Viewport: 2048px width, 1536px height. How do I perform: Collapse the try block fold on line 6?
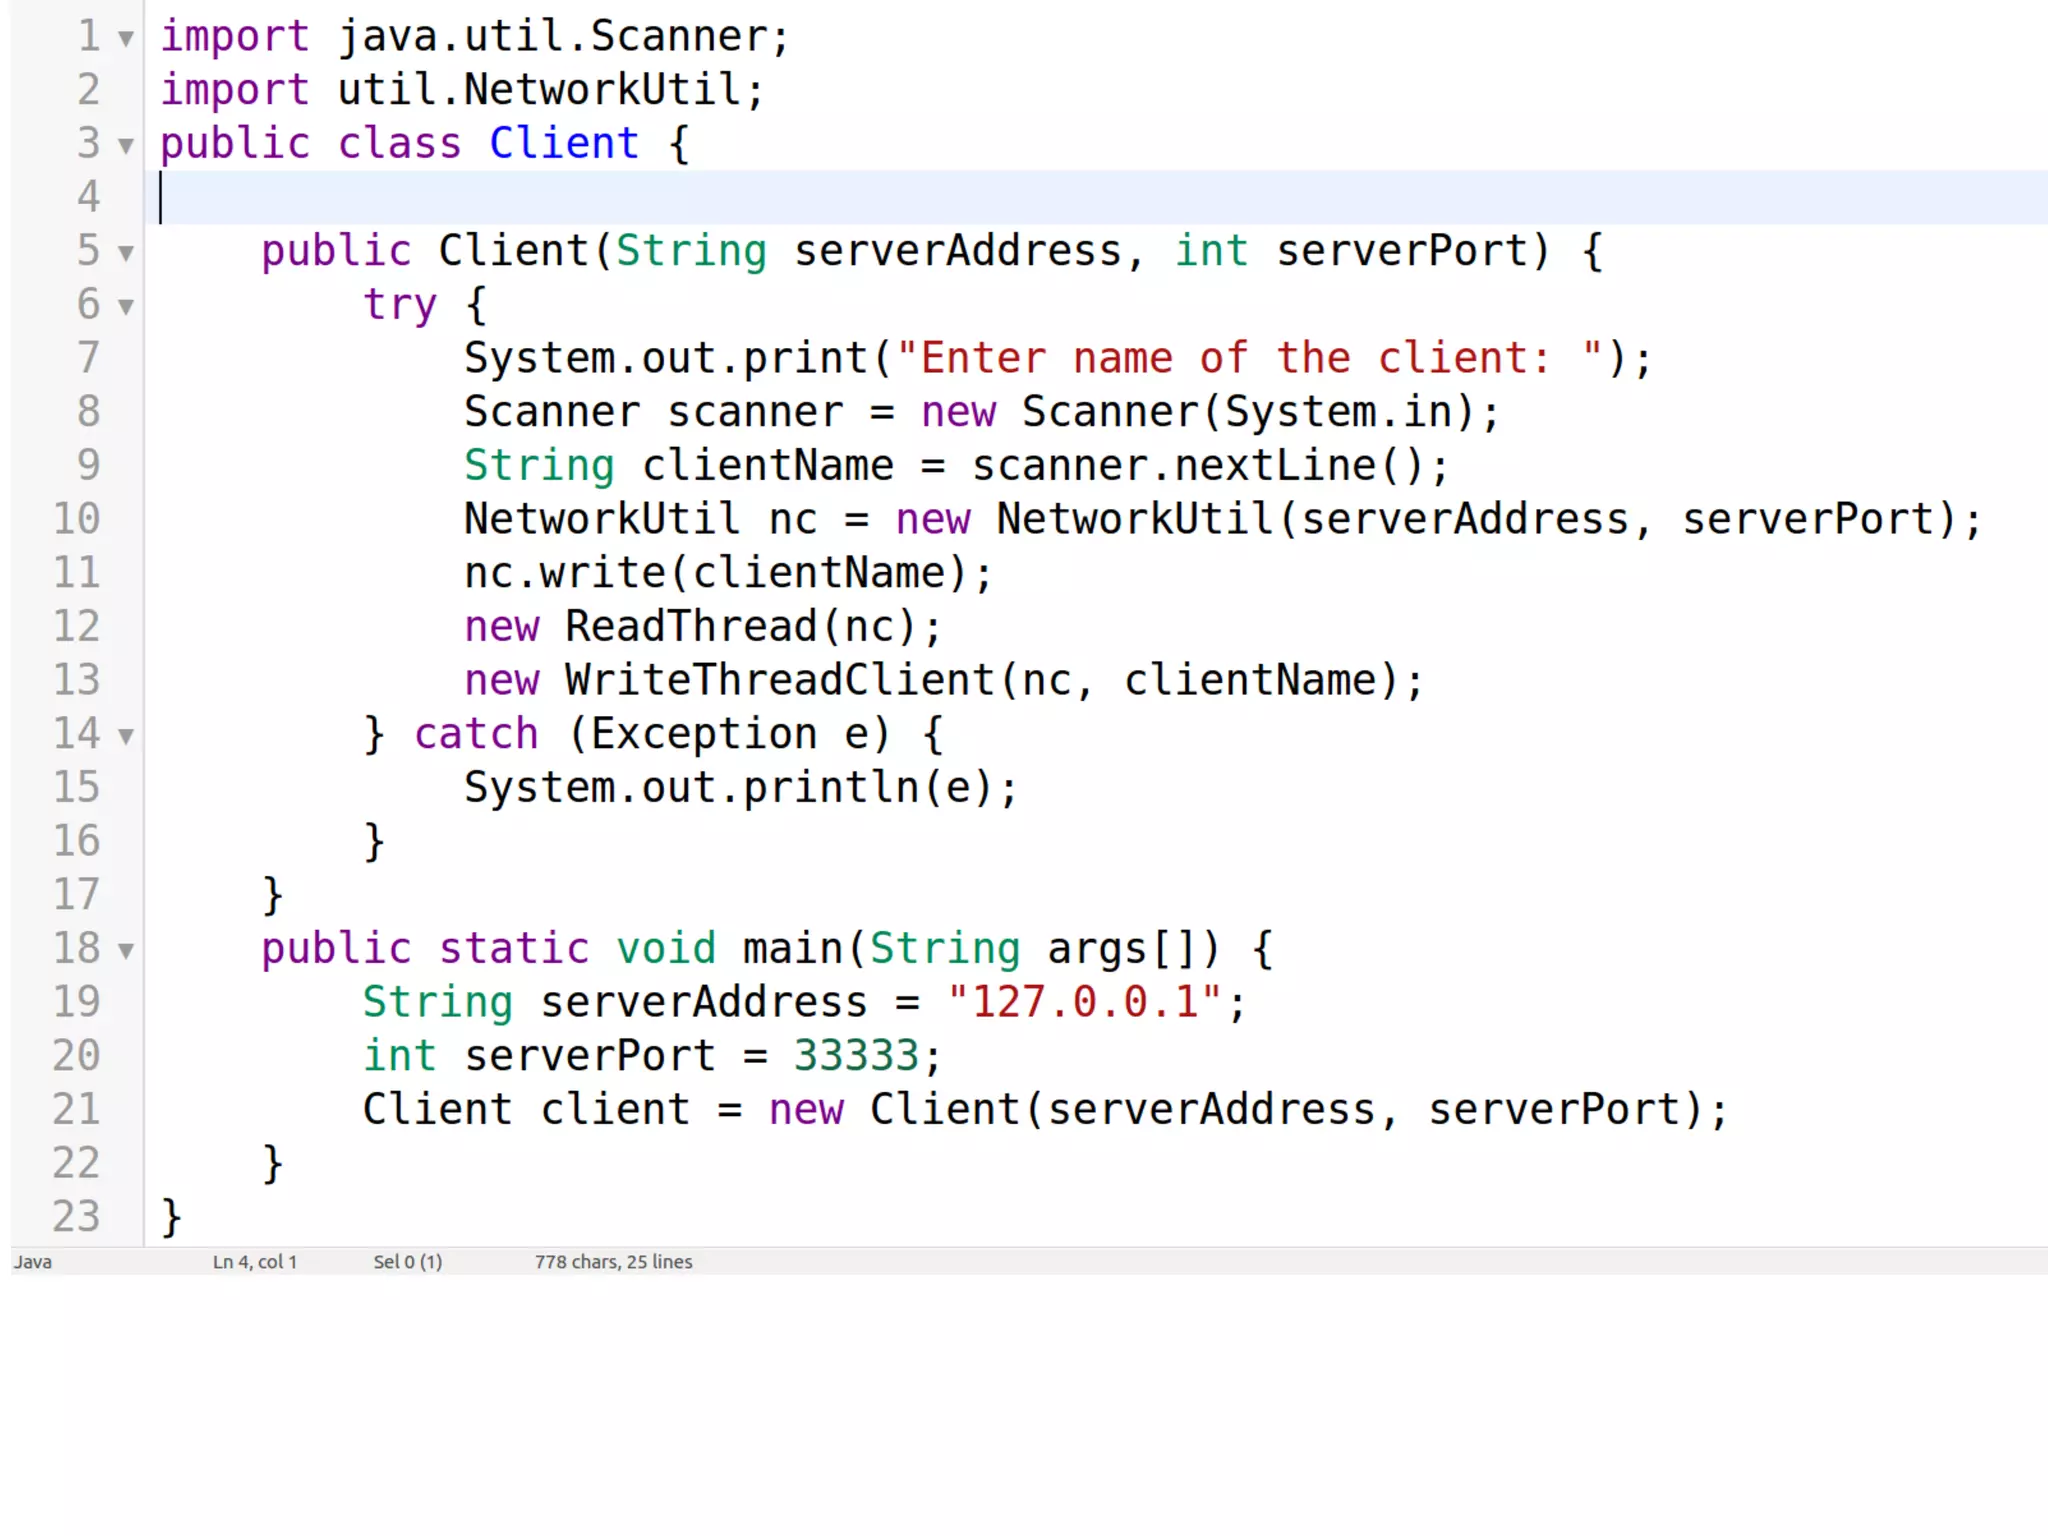pyautogui.click(x=126, y=306)
